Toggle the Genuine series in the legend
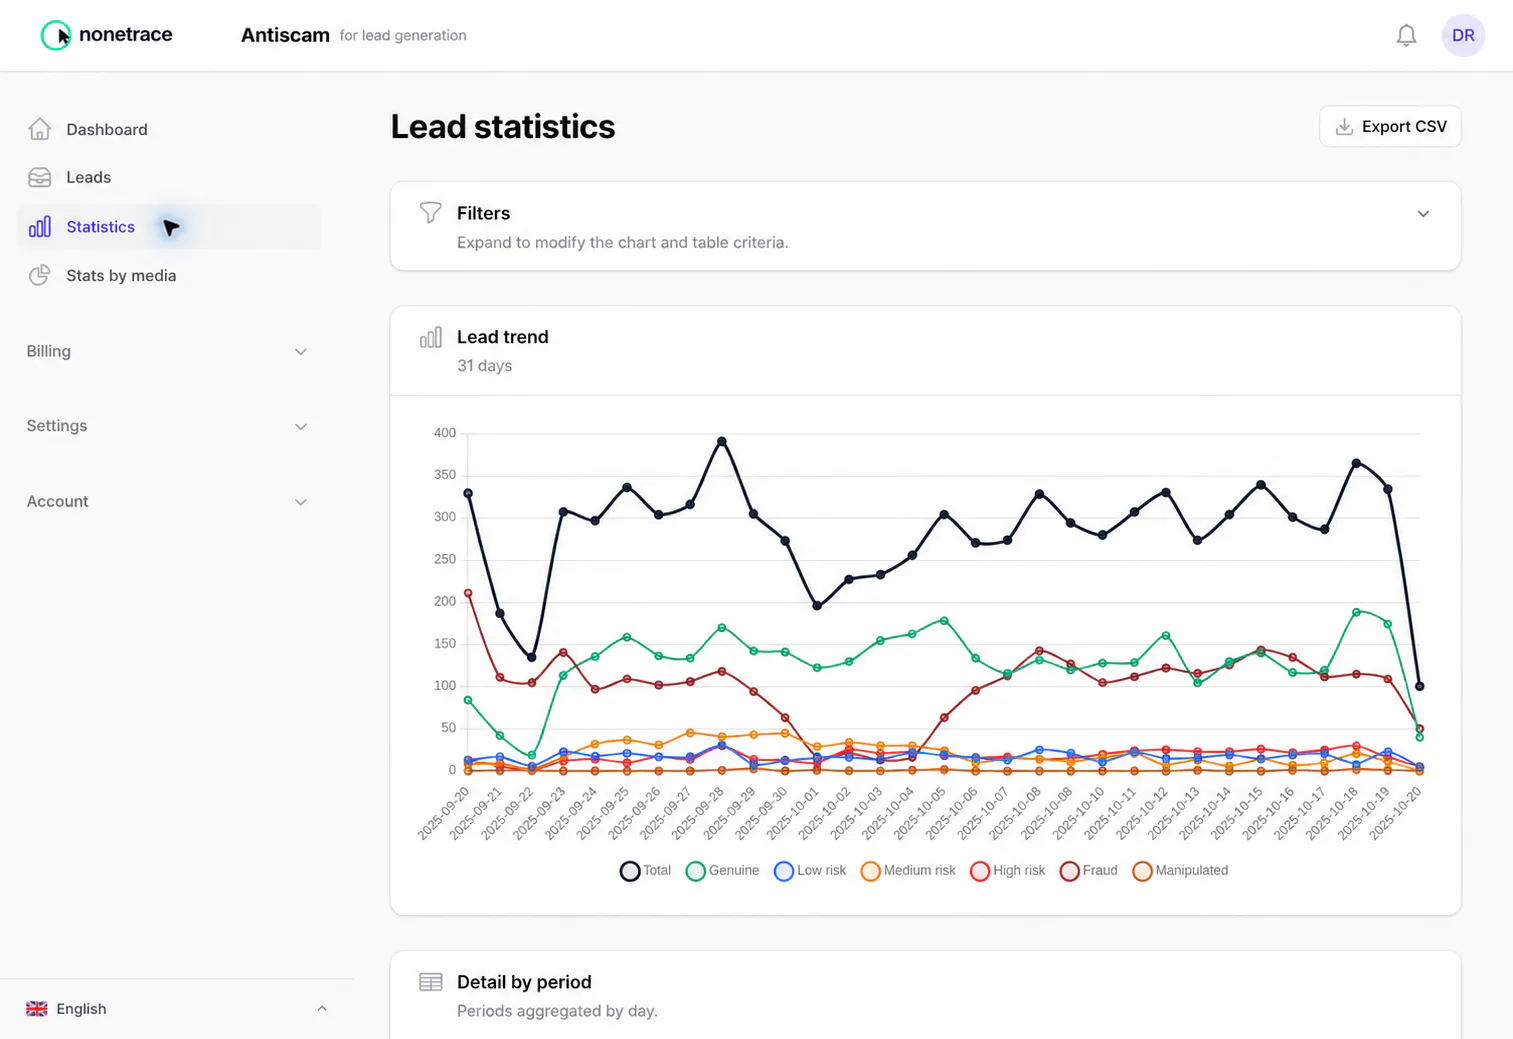The image size is (1513, 1039). tap(722, 871)
